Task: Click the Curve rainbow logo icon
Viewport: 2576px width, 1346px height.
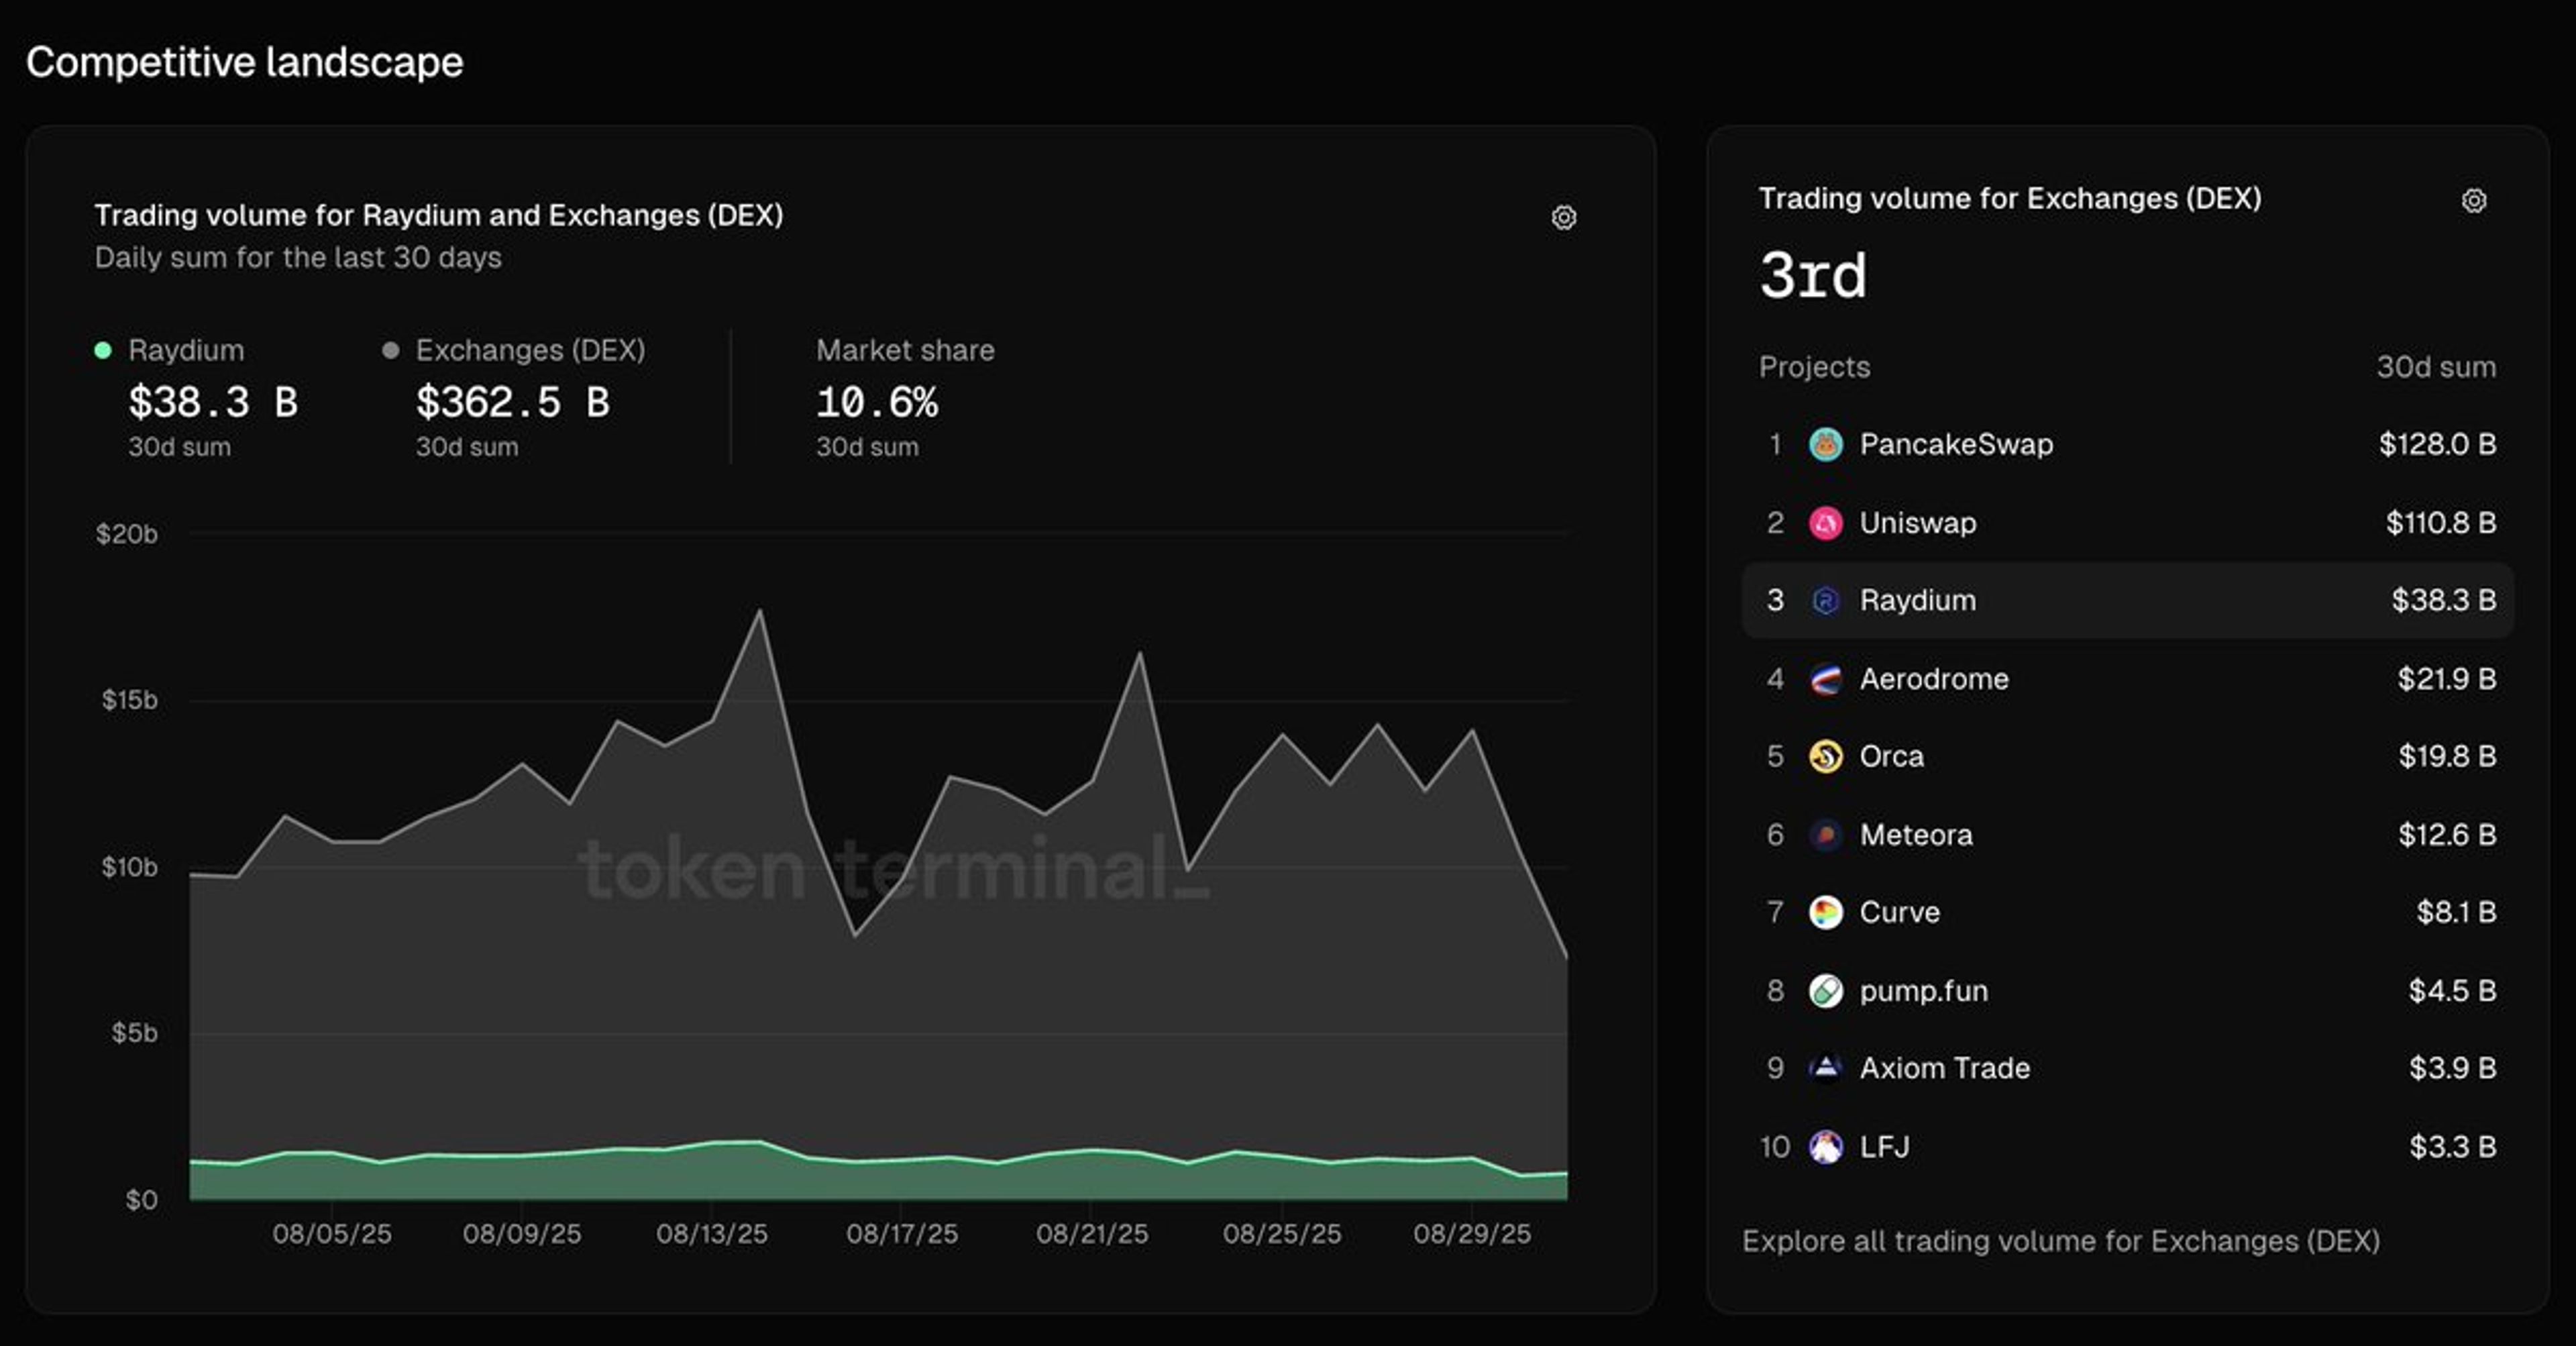Action: click(1826, 913)
